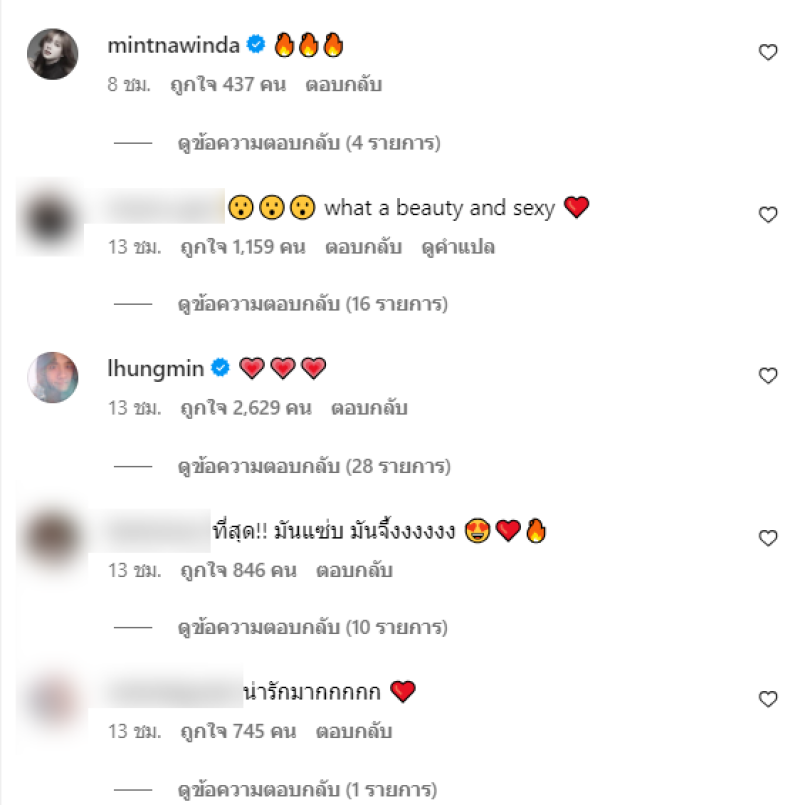Reply to mintnawinda's comment
The height and width of the screenshot is (805, 800).
tap(344, 84)
